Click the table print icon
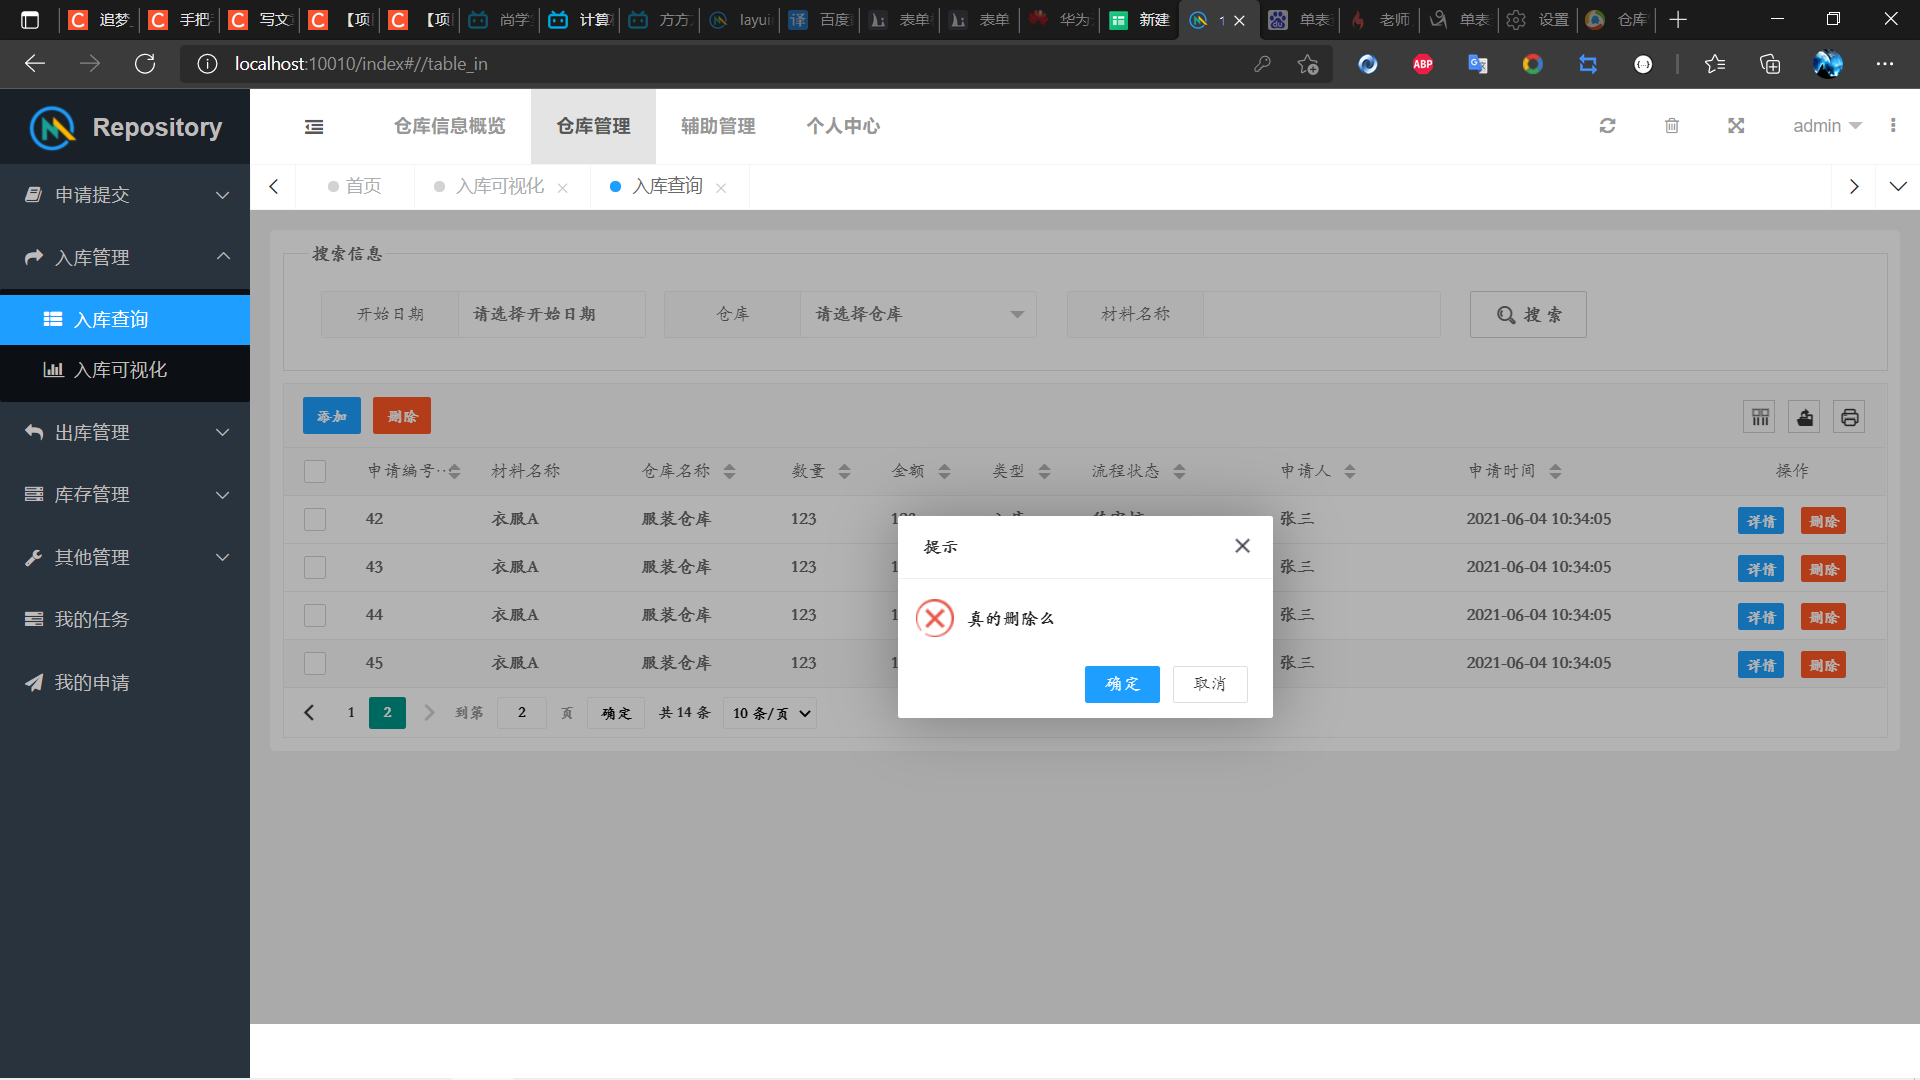 pyautogui.click(x=1849, y=417)
